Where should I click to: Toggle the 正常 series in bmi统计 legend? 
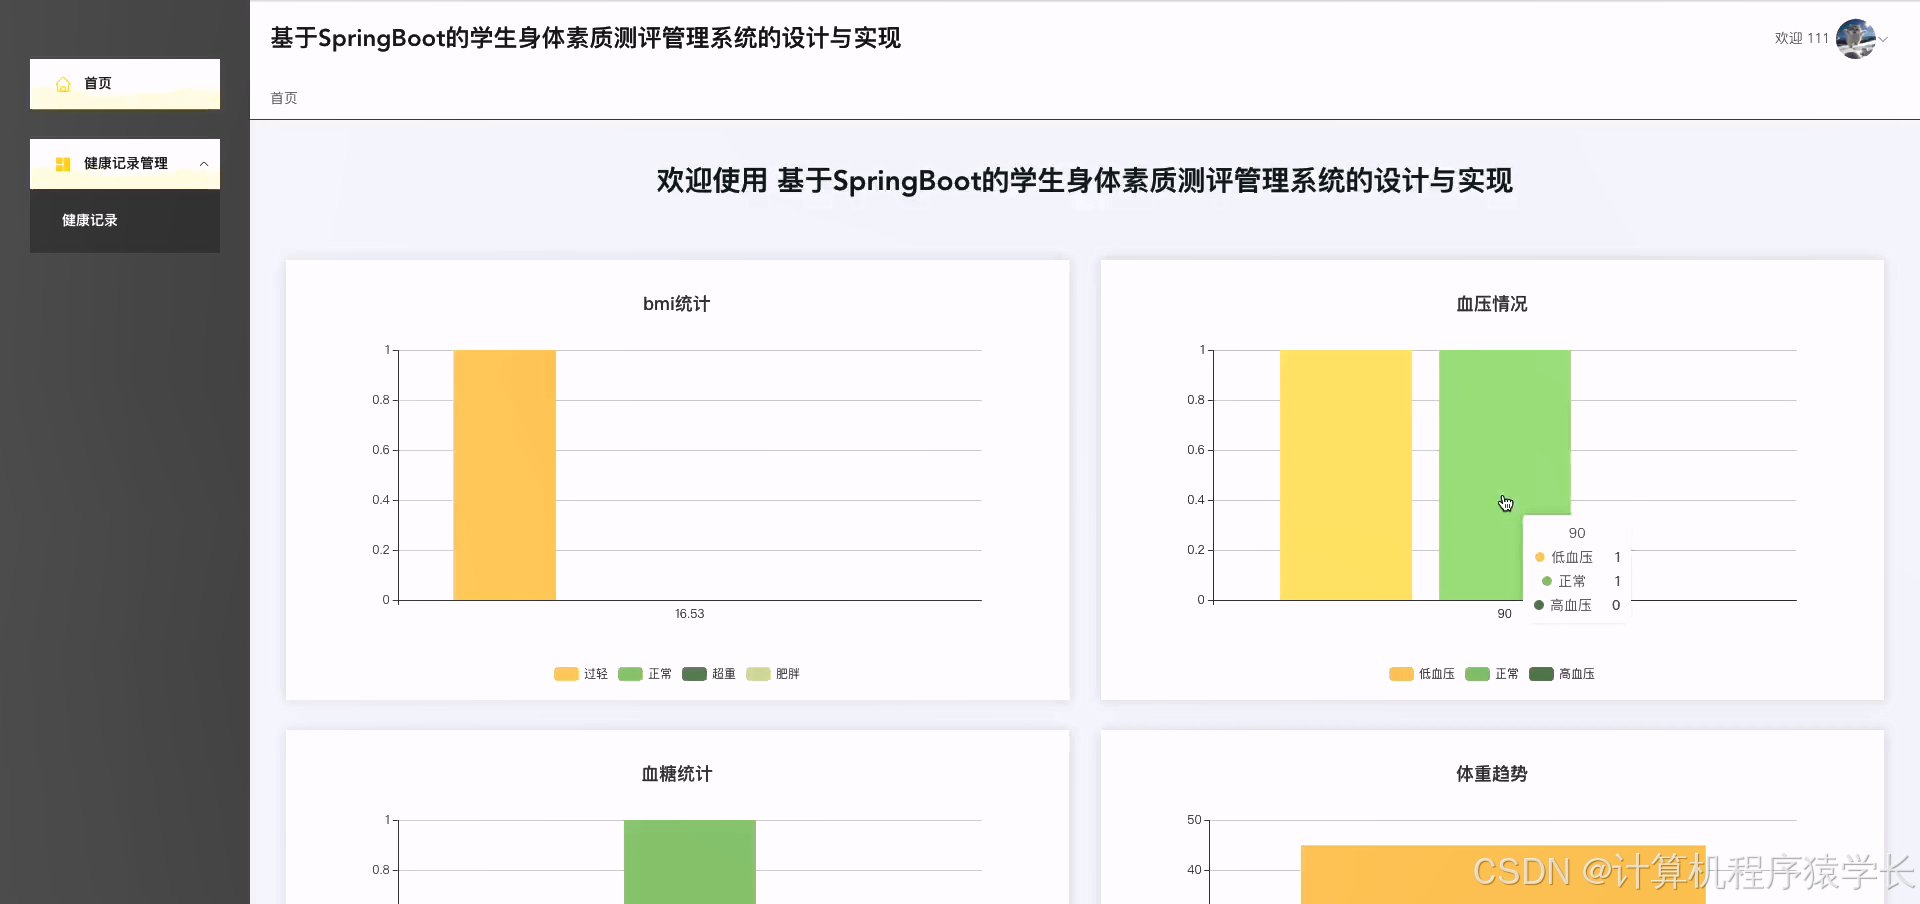tap(630, 674)
